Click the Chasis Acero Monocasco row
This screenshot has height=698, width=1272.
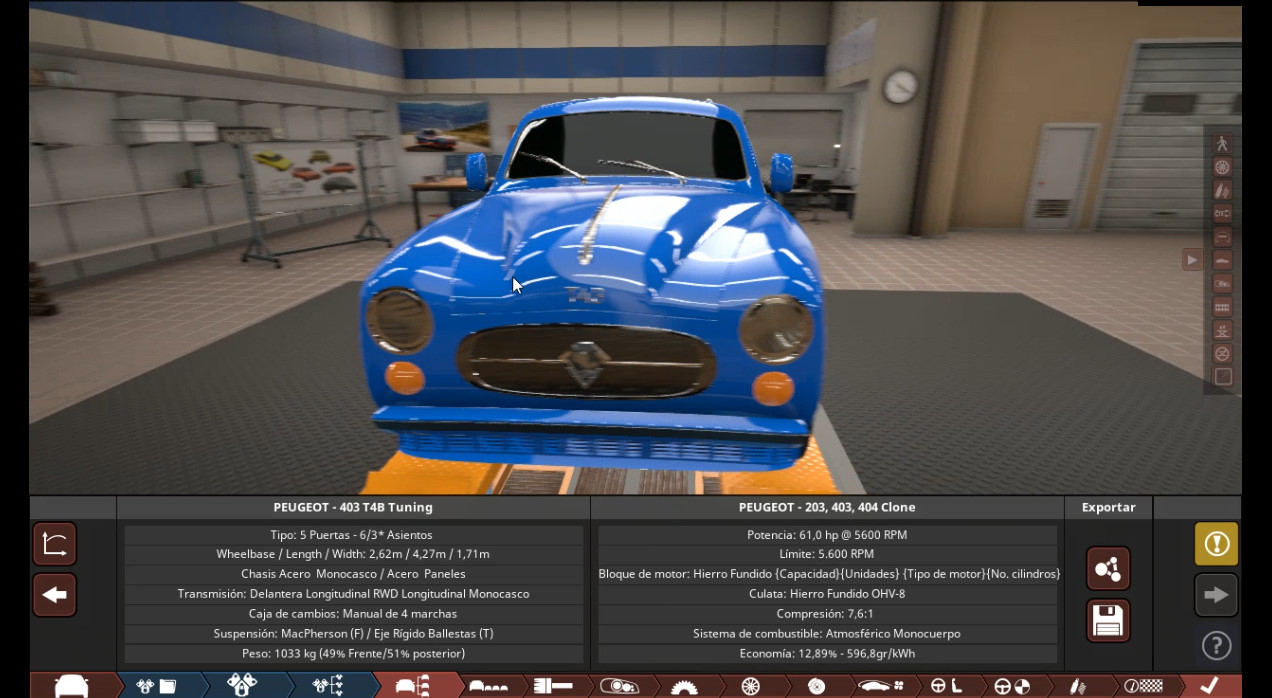click(x=353, y=574)
